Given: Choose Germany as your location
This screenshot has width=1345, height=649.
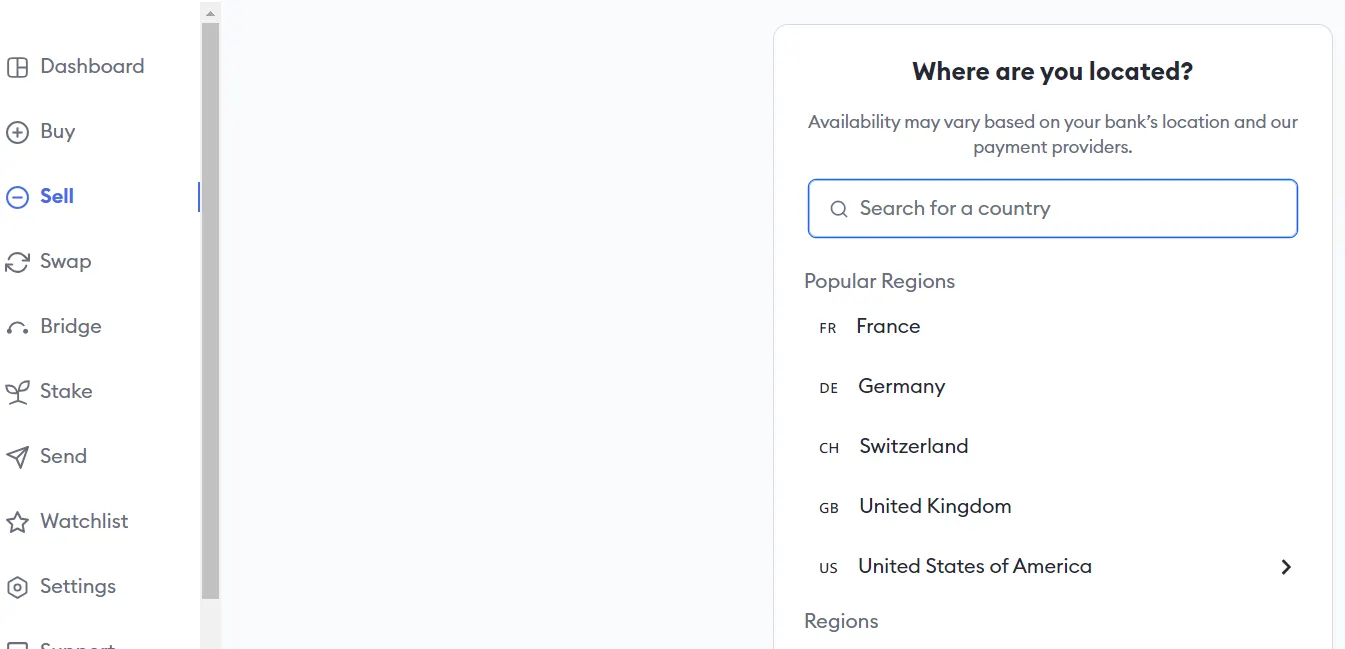Looking at the screenshot, I should (901, 386).
